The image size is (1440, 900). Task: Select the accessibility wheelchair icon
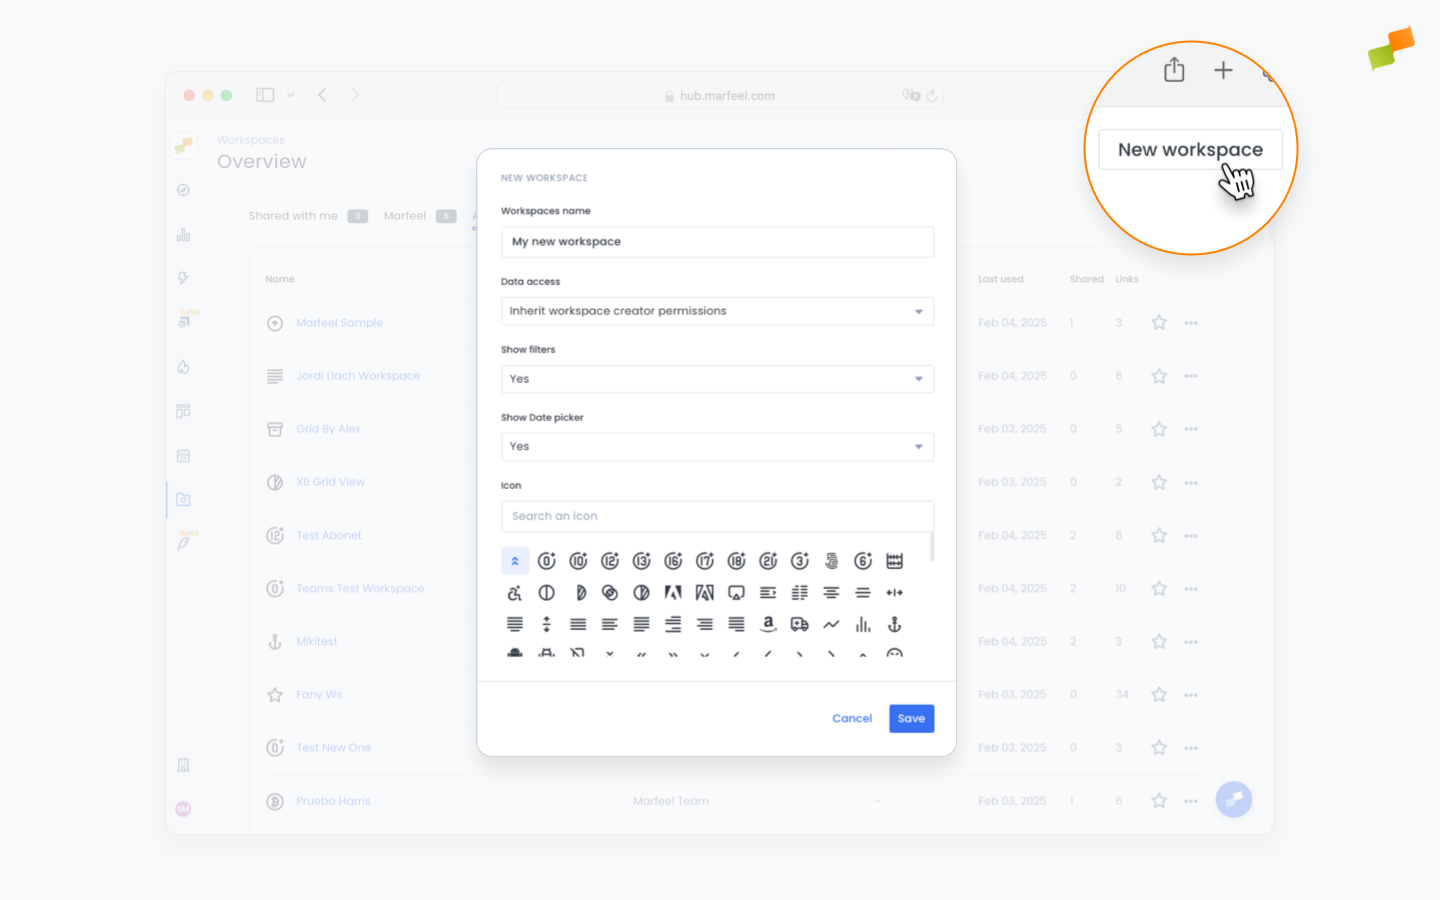point(516,592)
